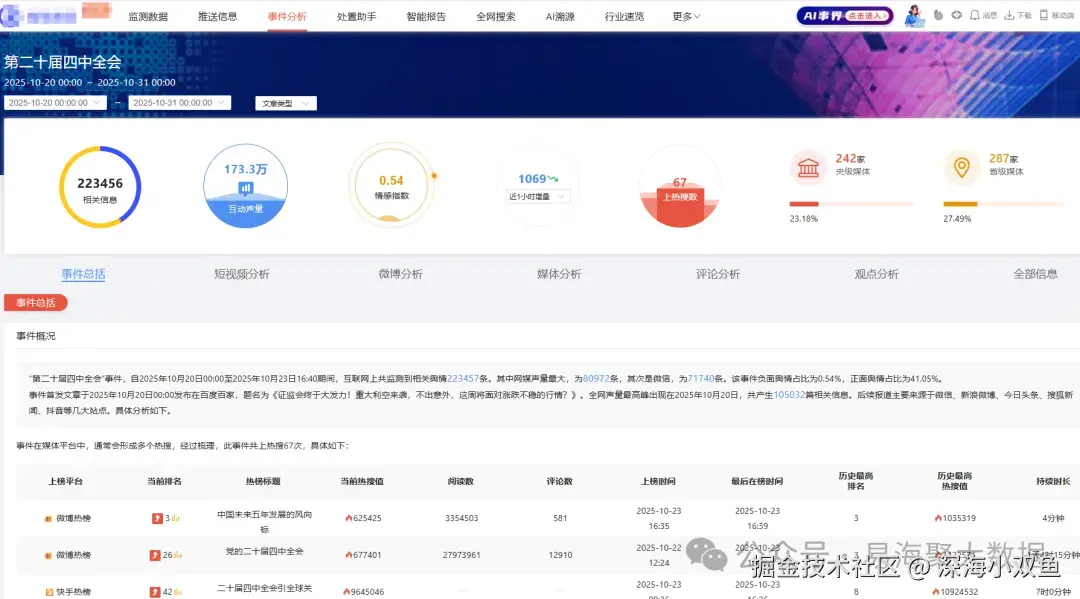
Task: Open the notification bell (消息) icon
Action: click(x=975, y=14)
